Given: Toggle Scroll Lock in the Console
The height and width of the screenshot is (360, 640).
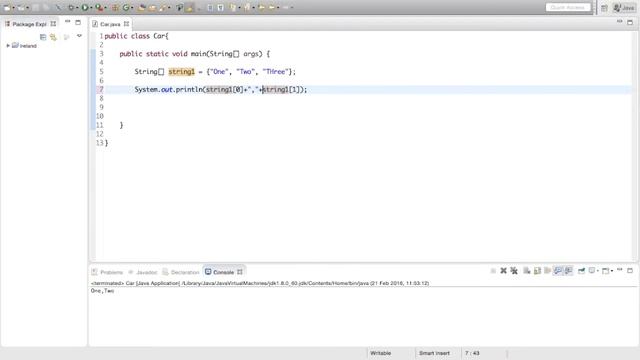Looking at the screenshot, I should click(x=537, y=271).
